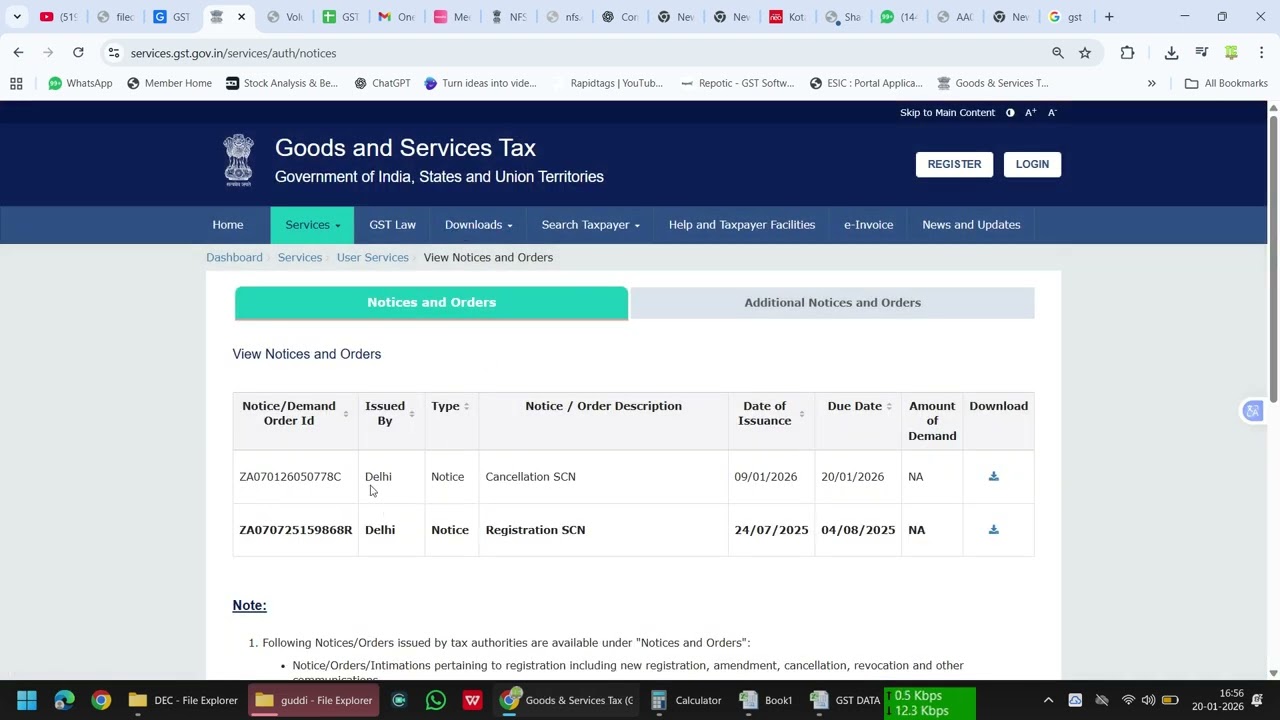Open the Windows Start menu
1280x720 pixels.
(27, 700)
